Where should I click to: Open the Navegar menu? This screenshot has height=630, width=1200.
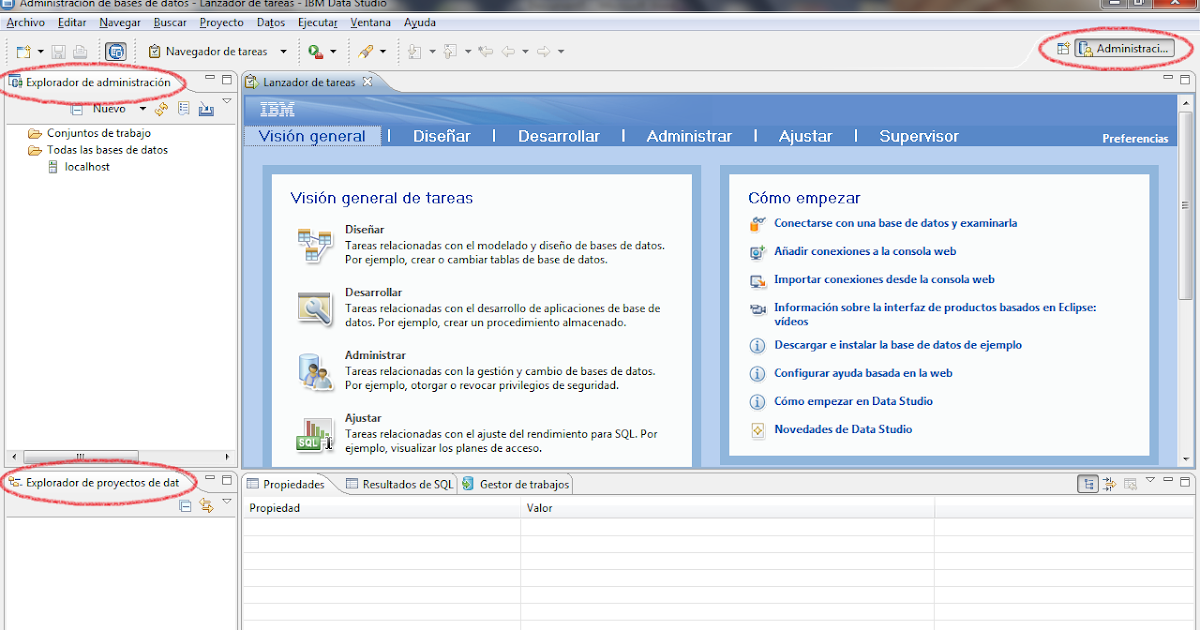pyautogui.click(x=120, y=22)
